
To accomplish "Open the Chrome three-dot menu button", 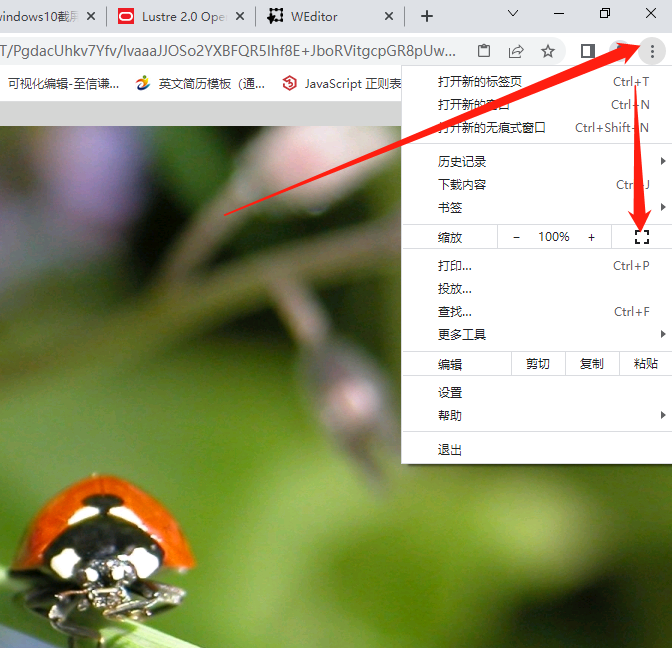I will click(652, 51).
